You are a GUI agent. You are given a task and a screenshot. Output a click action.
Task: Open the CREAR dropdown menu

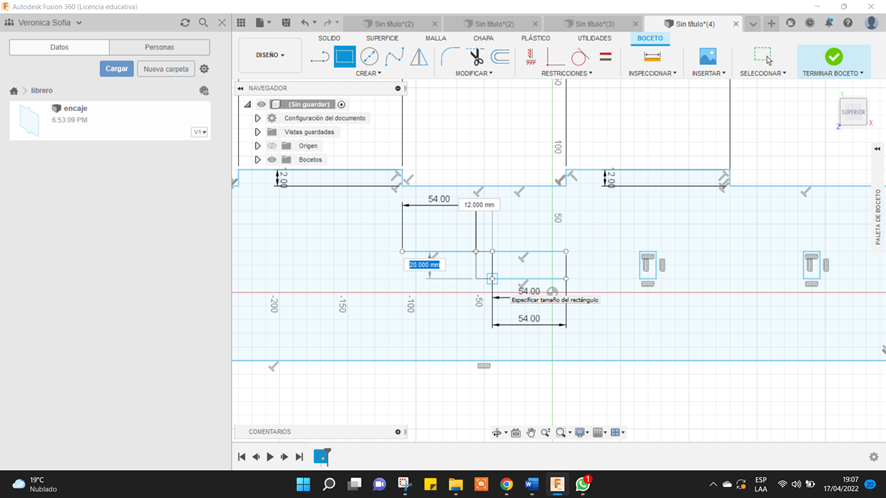point(368,73)
